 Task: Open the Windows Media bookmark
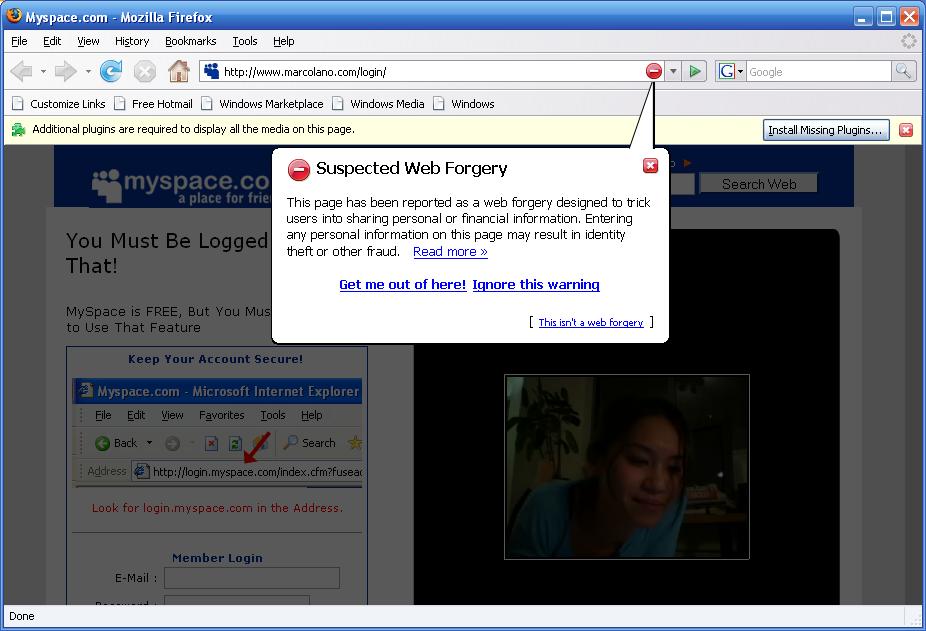378,104
